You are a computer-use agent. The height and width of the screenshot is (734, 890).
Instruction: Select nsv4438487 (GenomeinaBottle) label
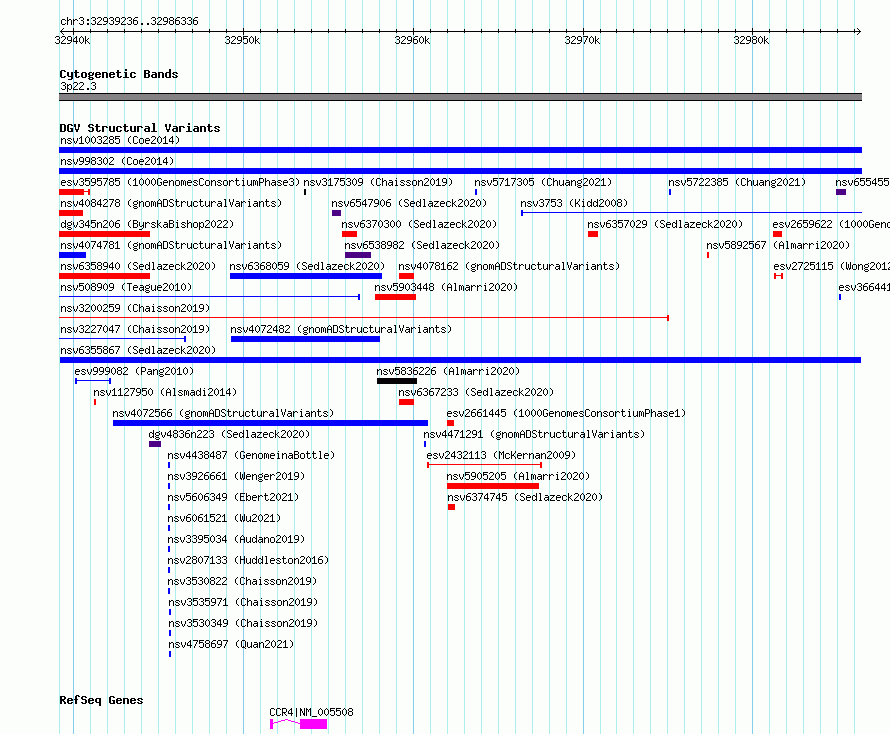(251, 455)
